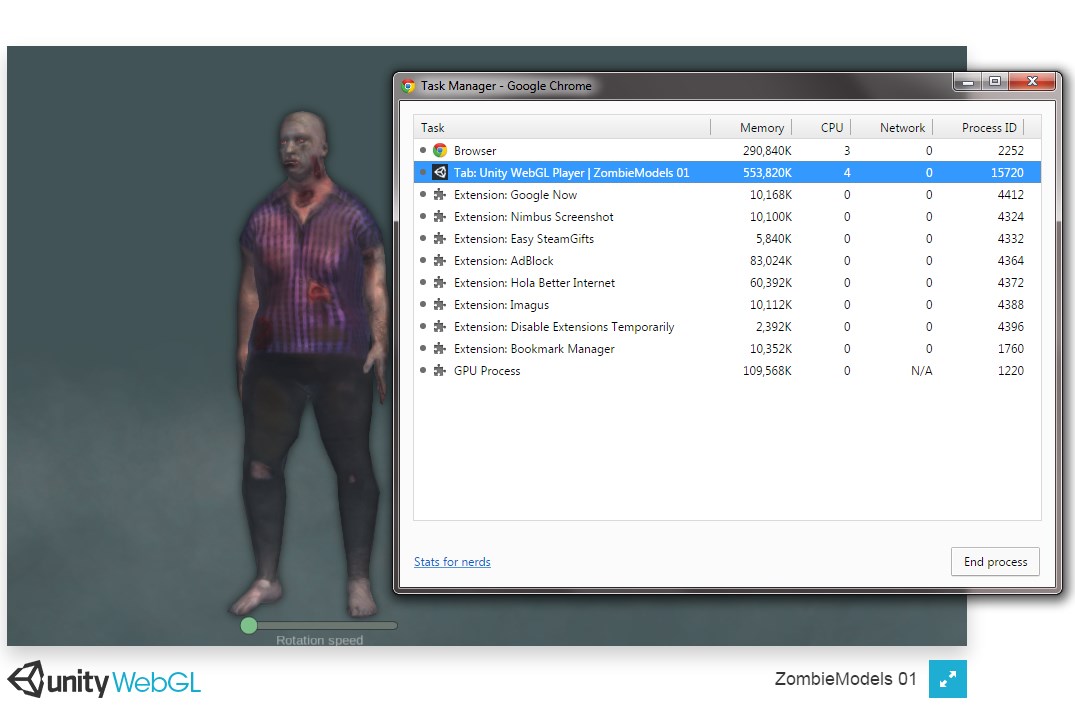This screenshot has width=1075, height=707.
Task: Sort by the CPU column header
Action: tap(821, 128)
